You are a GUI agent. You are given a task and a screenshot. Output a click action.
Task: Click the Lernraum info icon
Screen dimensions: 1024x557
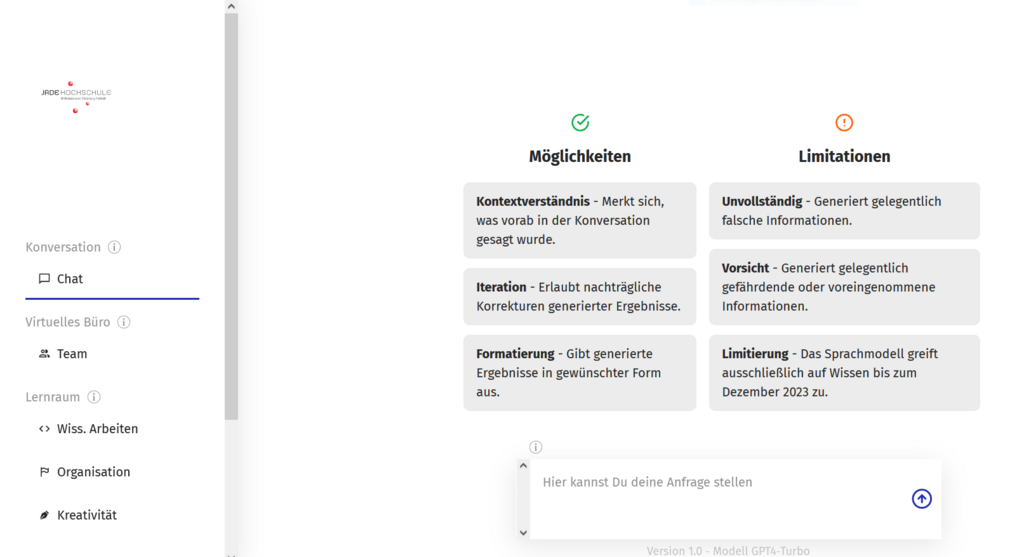click(x=94, y=397)
